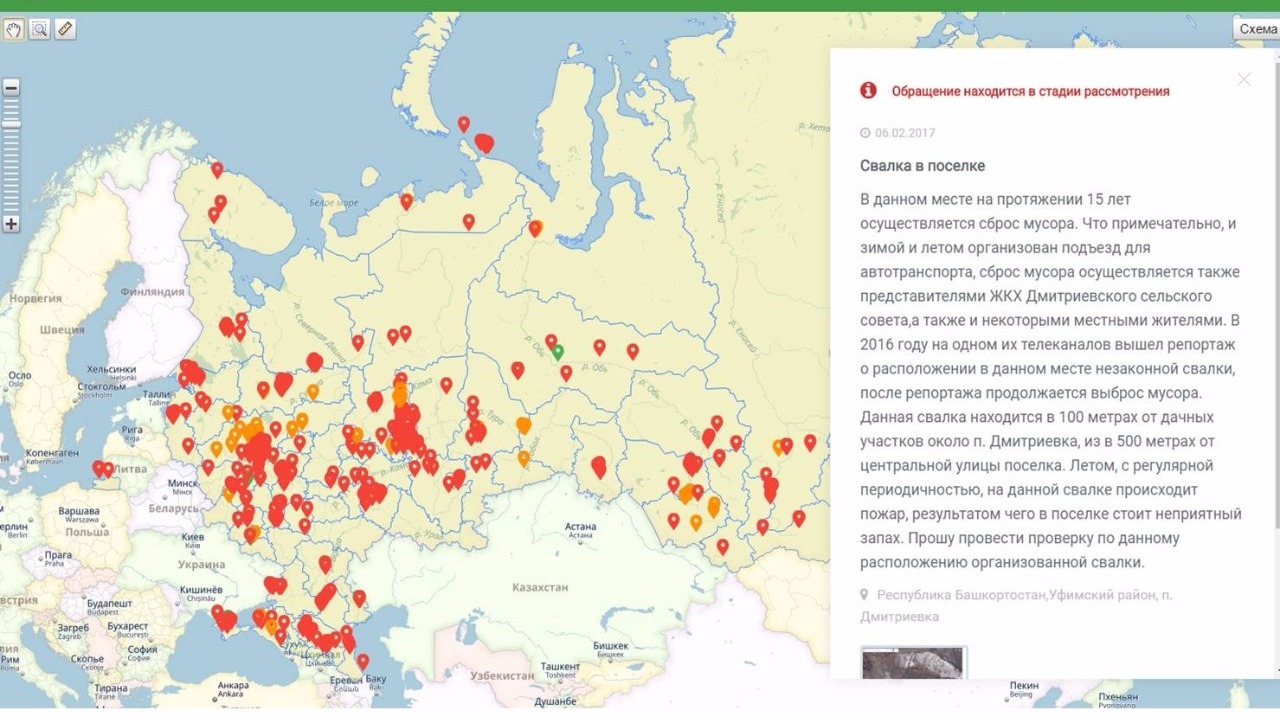
Task: Click the green map marker near Ob river
Action: 558,351
